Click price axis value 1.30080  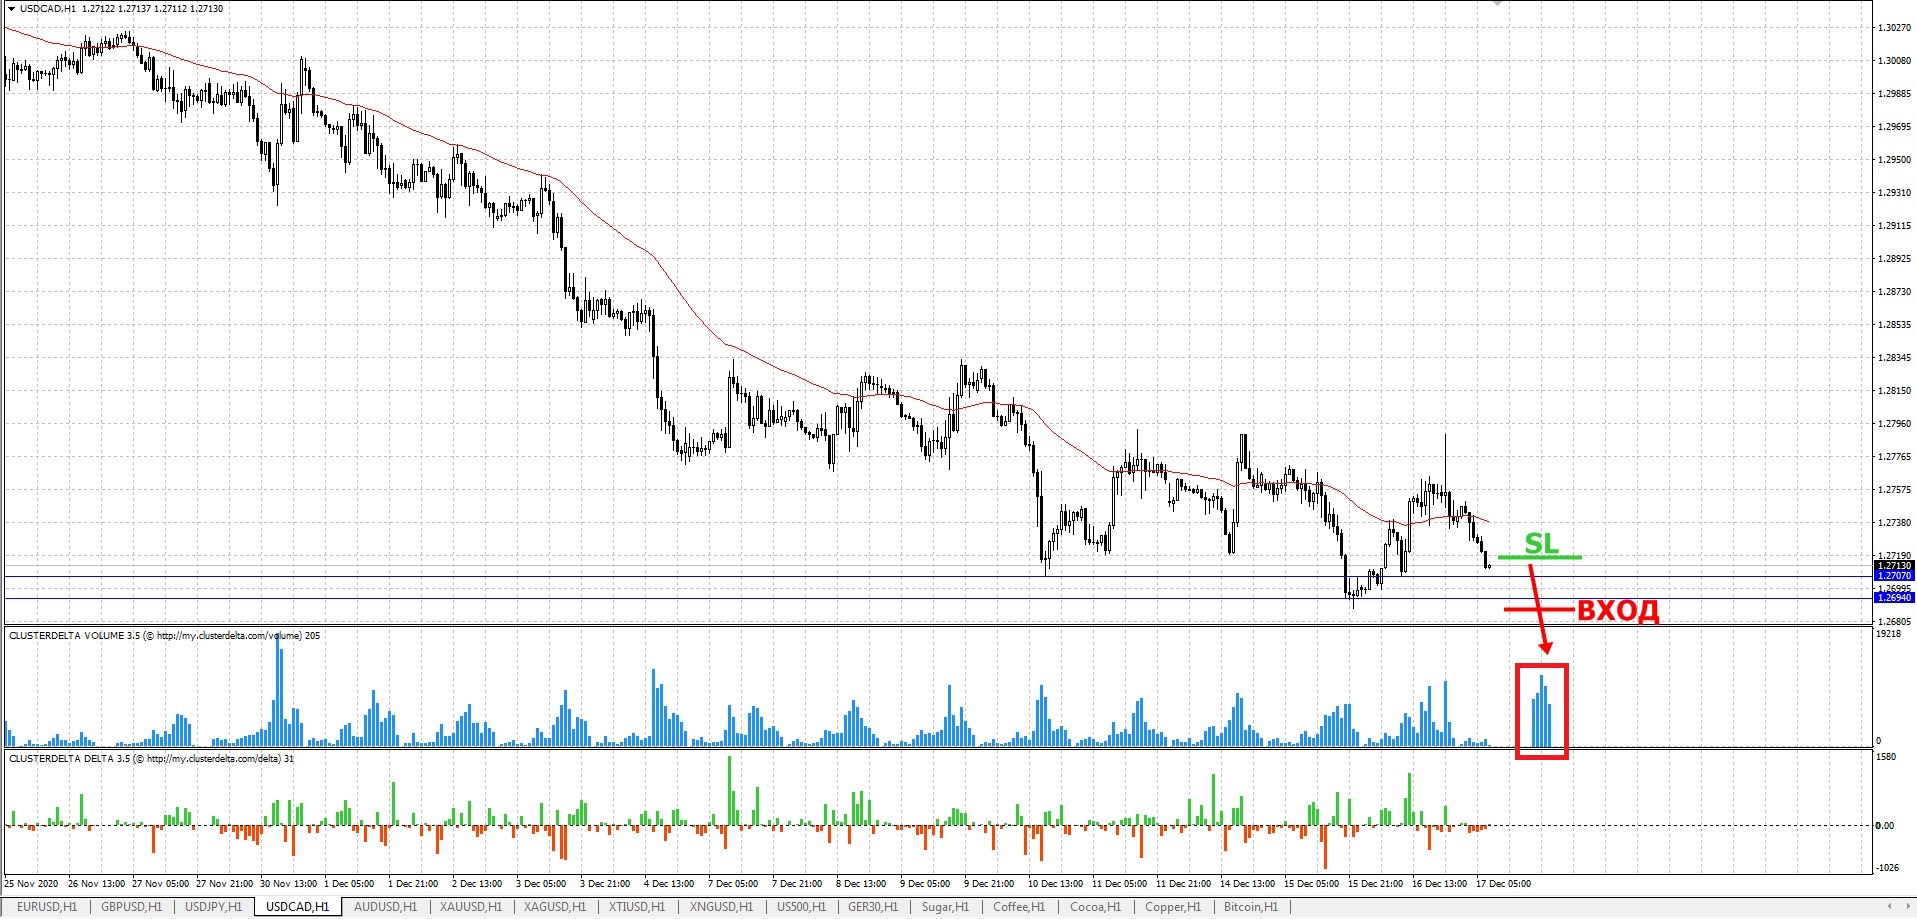click(x=1894, y=61)
